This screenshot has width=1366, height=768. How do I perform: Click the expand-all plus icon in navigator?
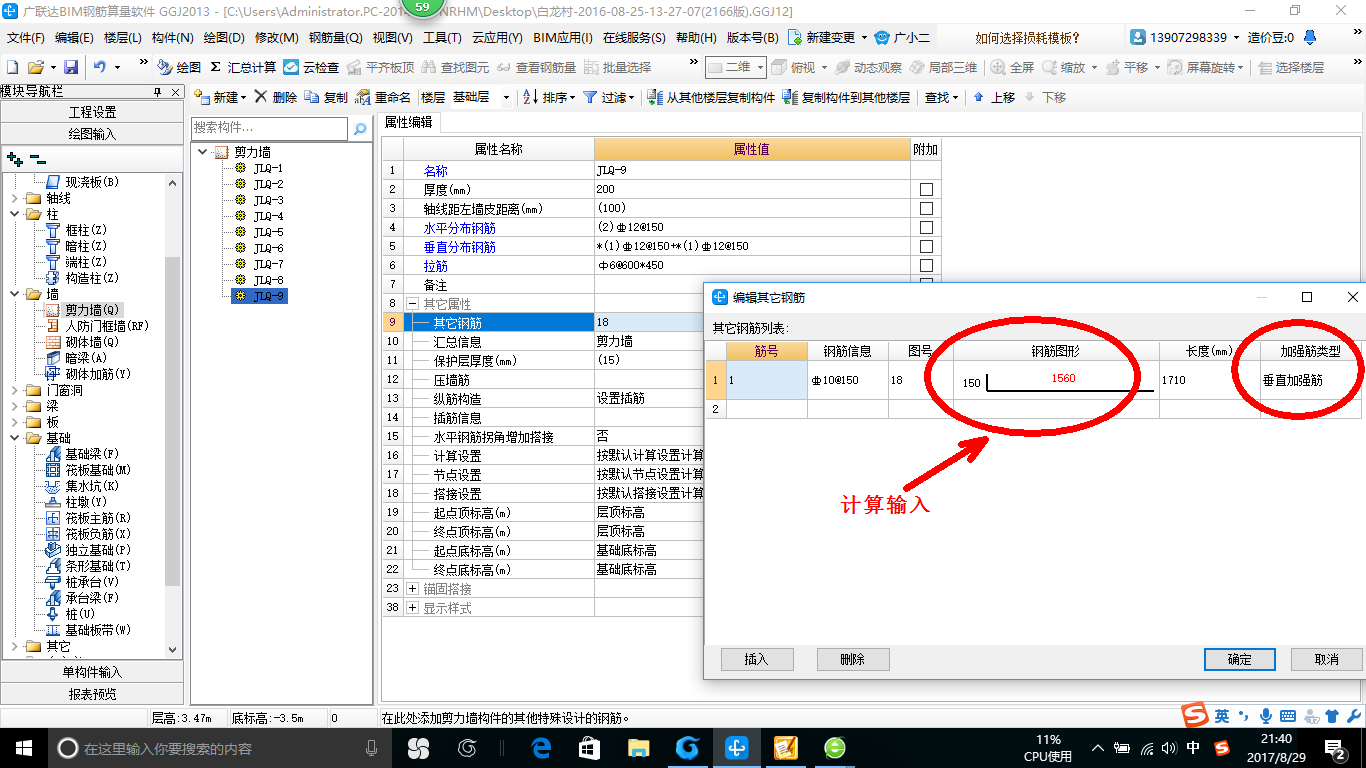click(14, 159)
